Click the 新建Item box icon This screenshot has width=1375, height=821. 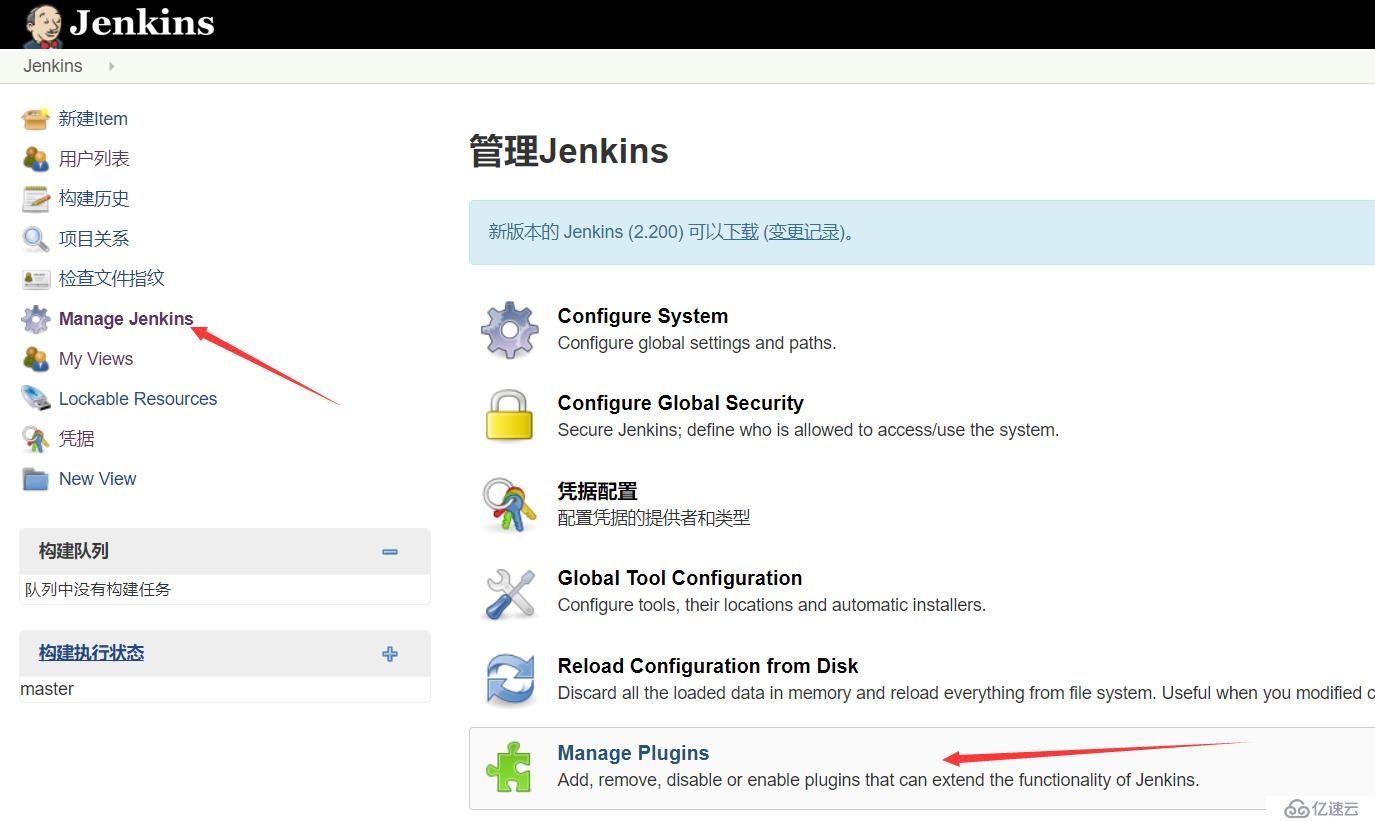pos(36,119)
